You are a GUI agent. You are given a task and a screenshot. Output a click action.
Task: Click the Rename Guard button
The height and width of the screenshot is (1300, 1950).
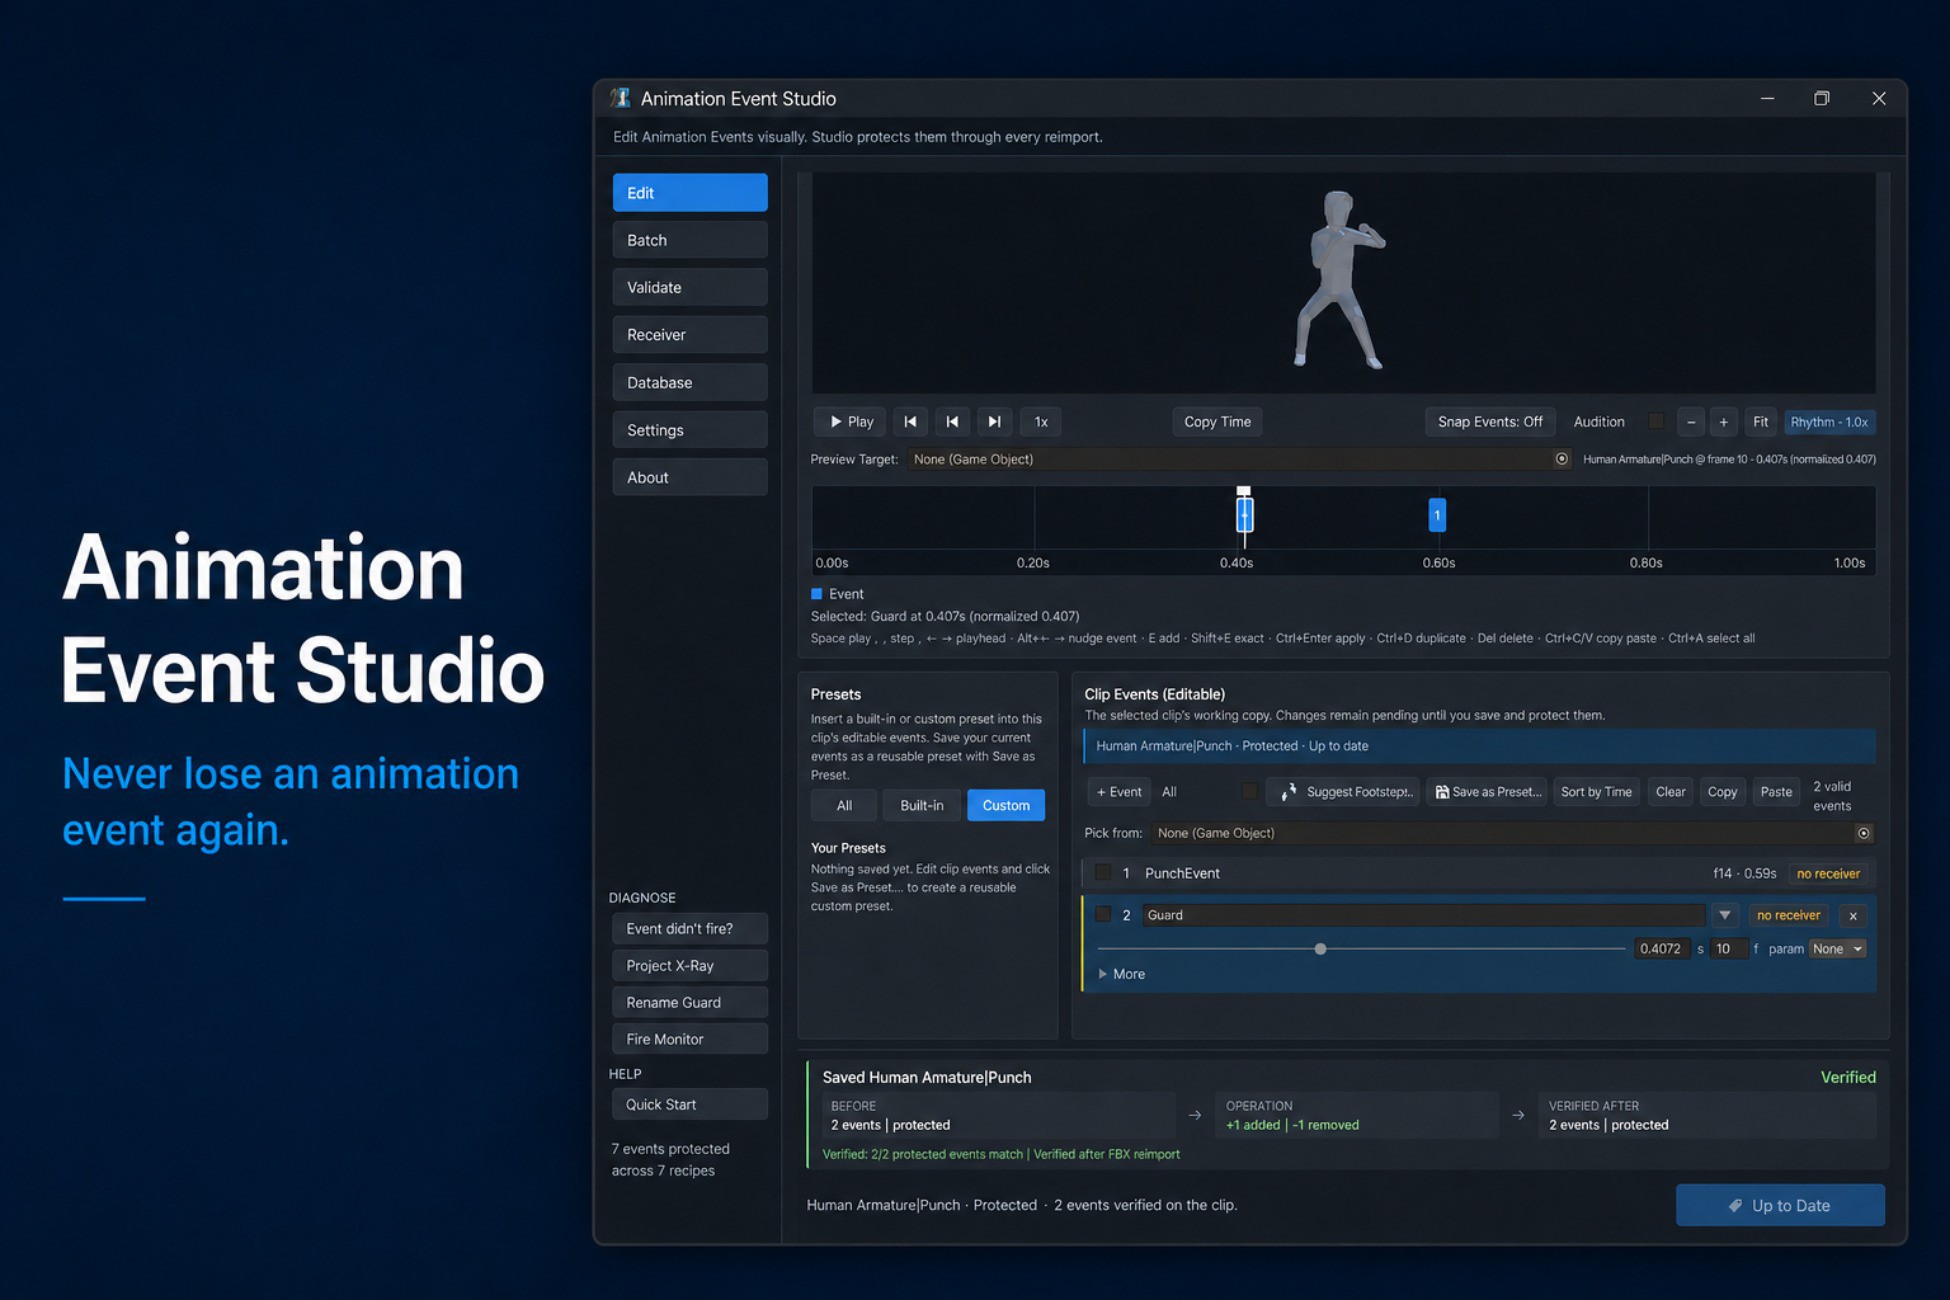[x=690, y=1003]
